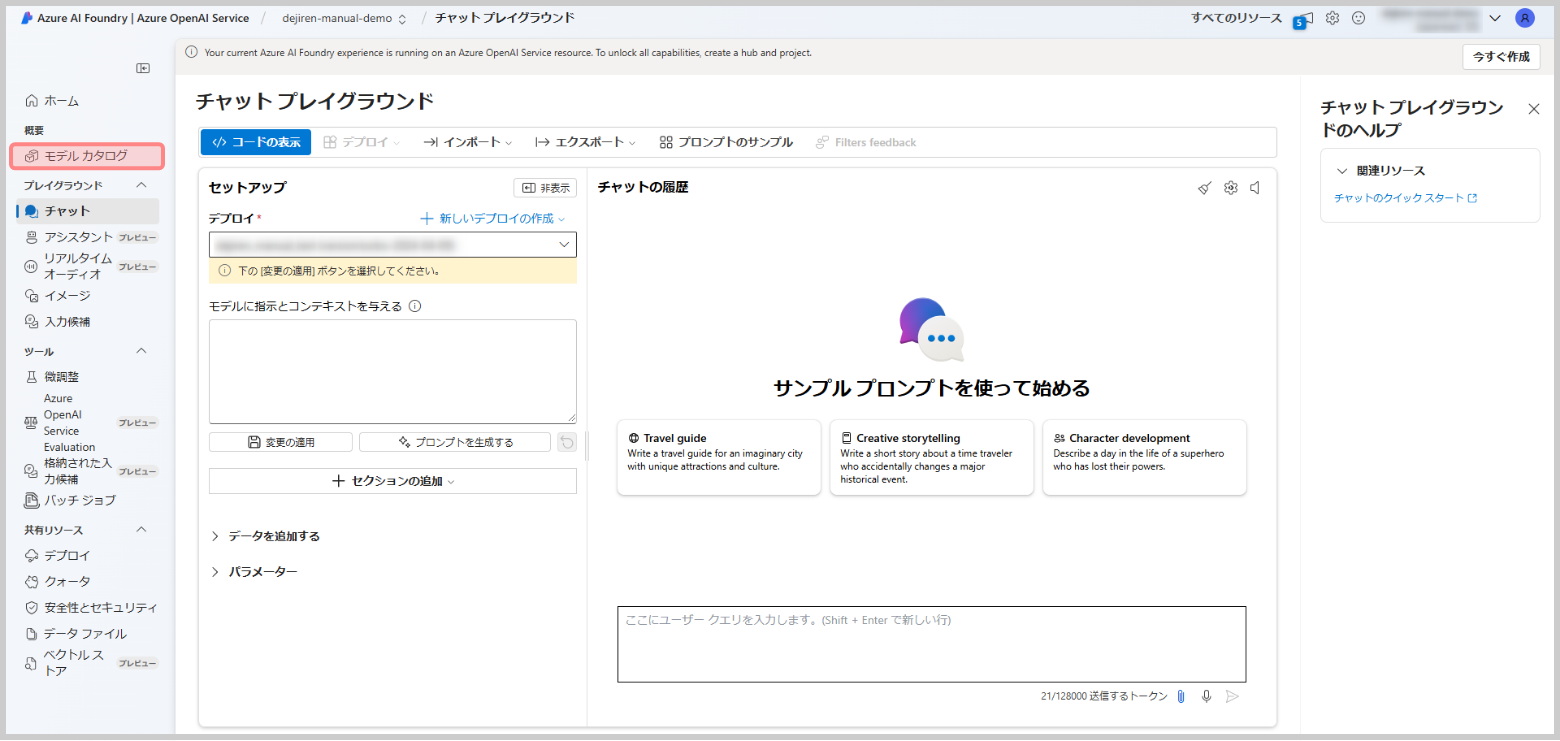1560x741 pixels.
Task: Open モデル カタログ in sidebar
Action: [87, 156]
